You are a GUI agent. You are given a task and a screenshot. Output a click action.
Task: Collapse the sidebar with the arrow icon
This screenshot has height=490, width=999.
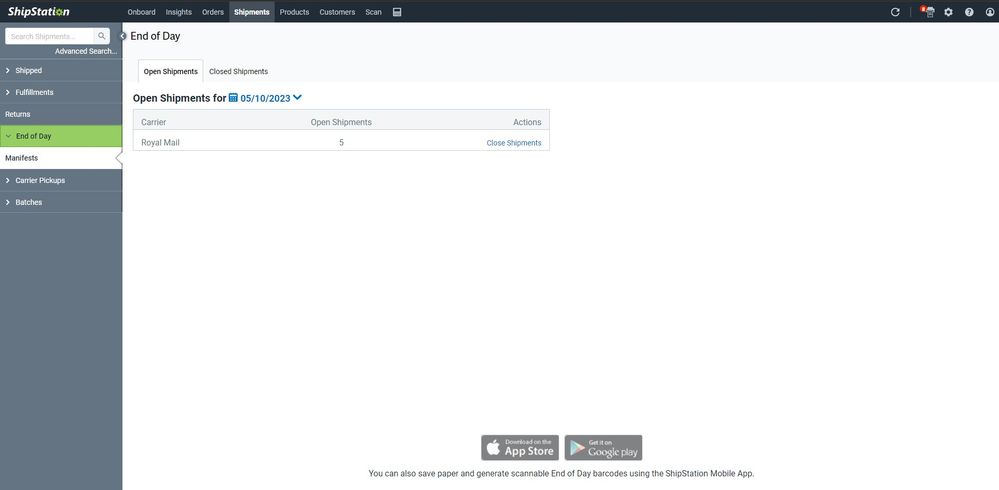pyautogui.click(x=123, y=36)
